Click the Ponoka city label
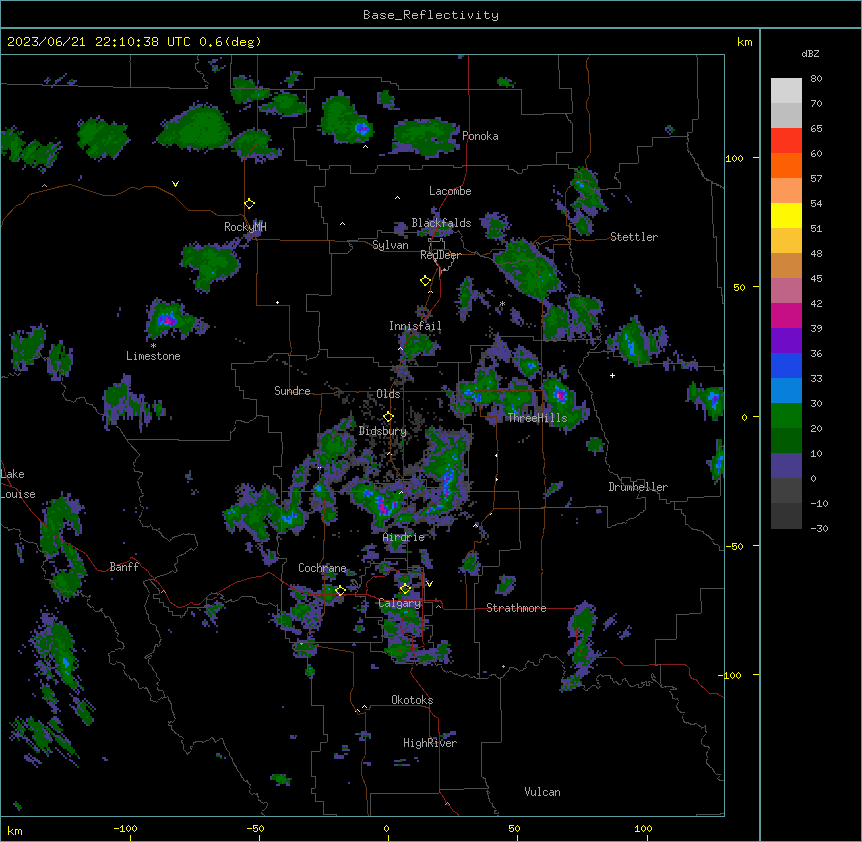Screen dimensions: 862x842 (480, 136)
